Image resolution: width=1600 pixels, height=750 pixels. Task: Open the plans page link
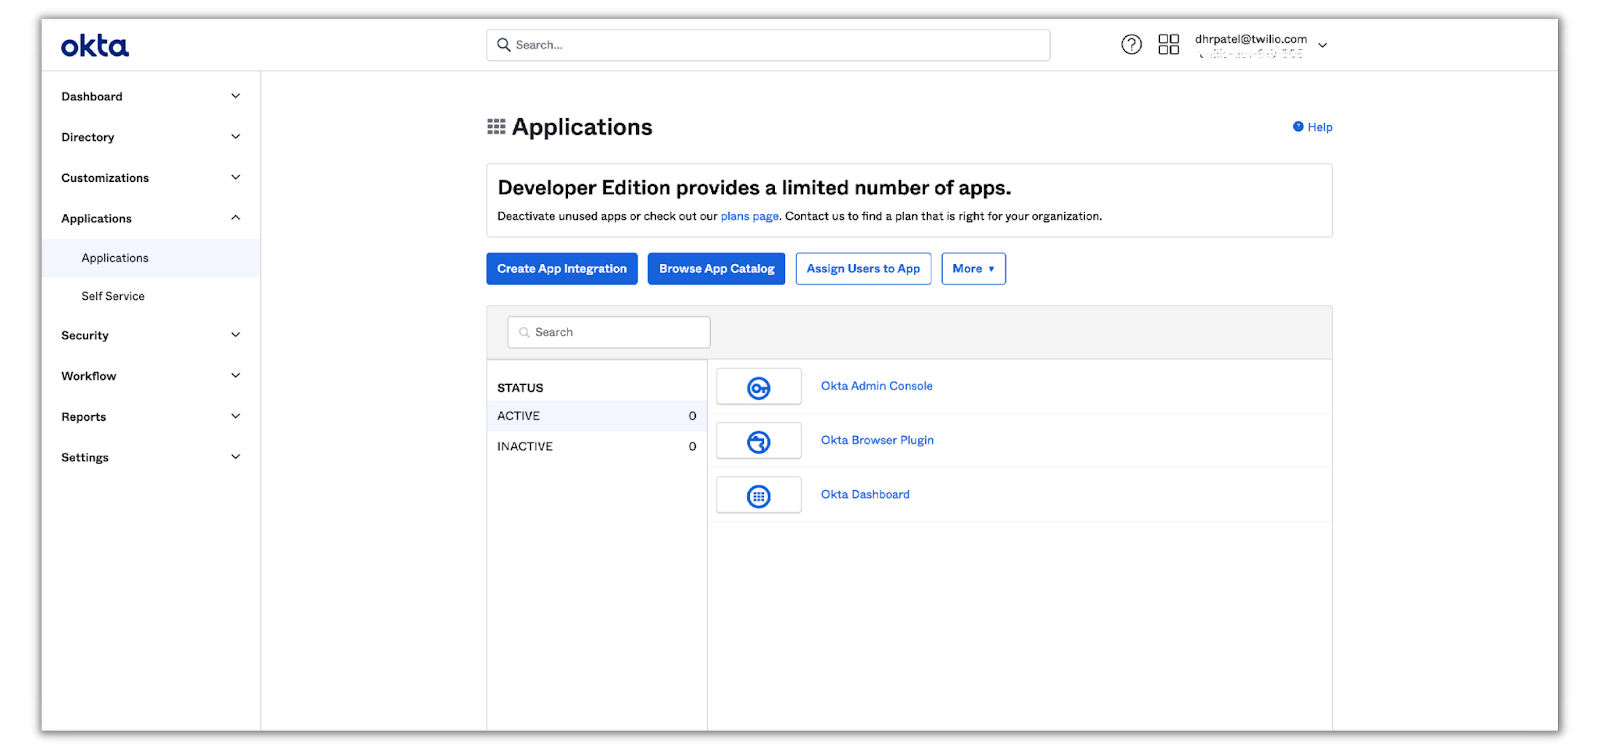(750, 216)
